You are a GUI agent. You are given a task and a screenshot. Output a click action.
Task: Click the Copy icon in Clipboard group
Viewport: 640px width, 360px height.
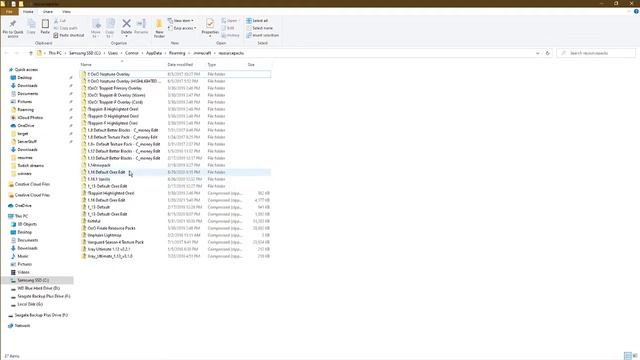[x=31, y=24]
